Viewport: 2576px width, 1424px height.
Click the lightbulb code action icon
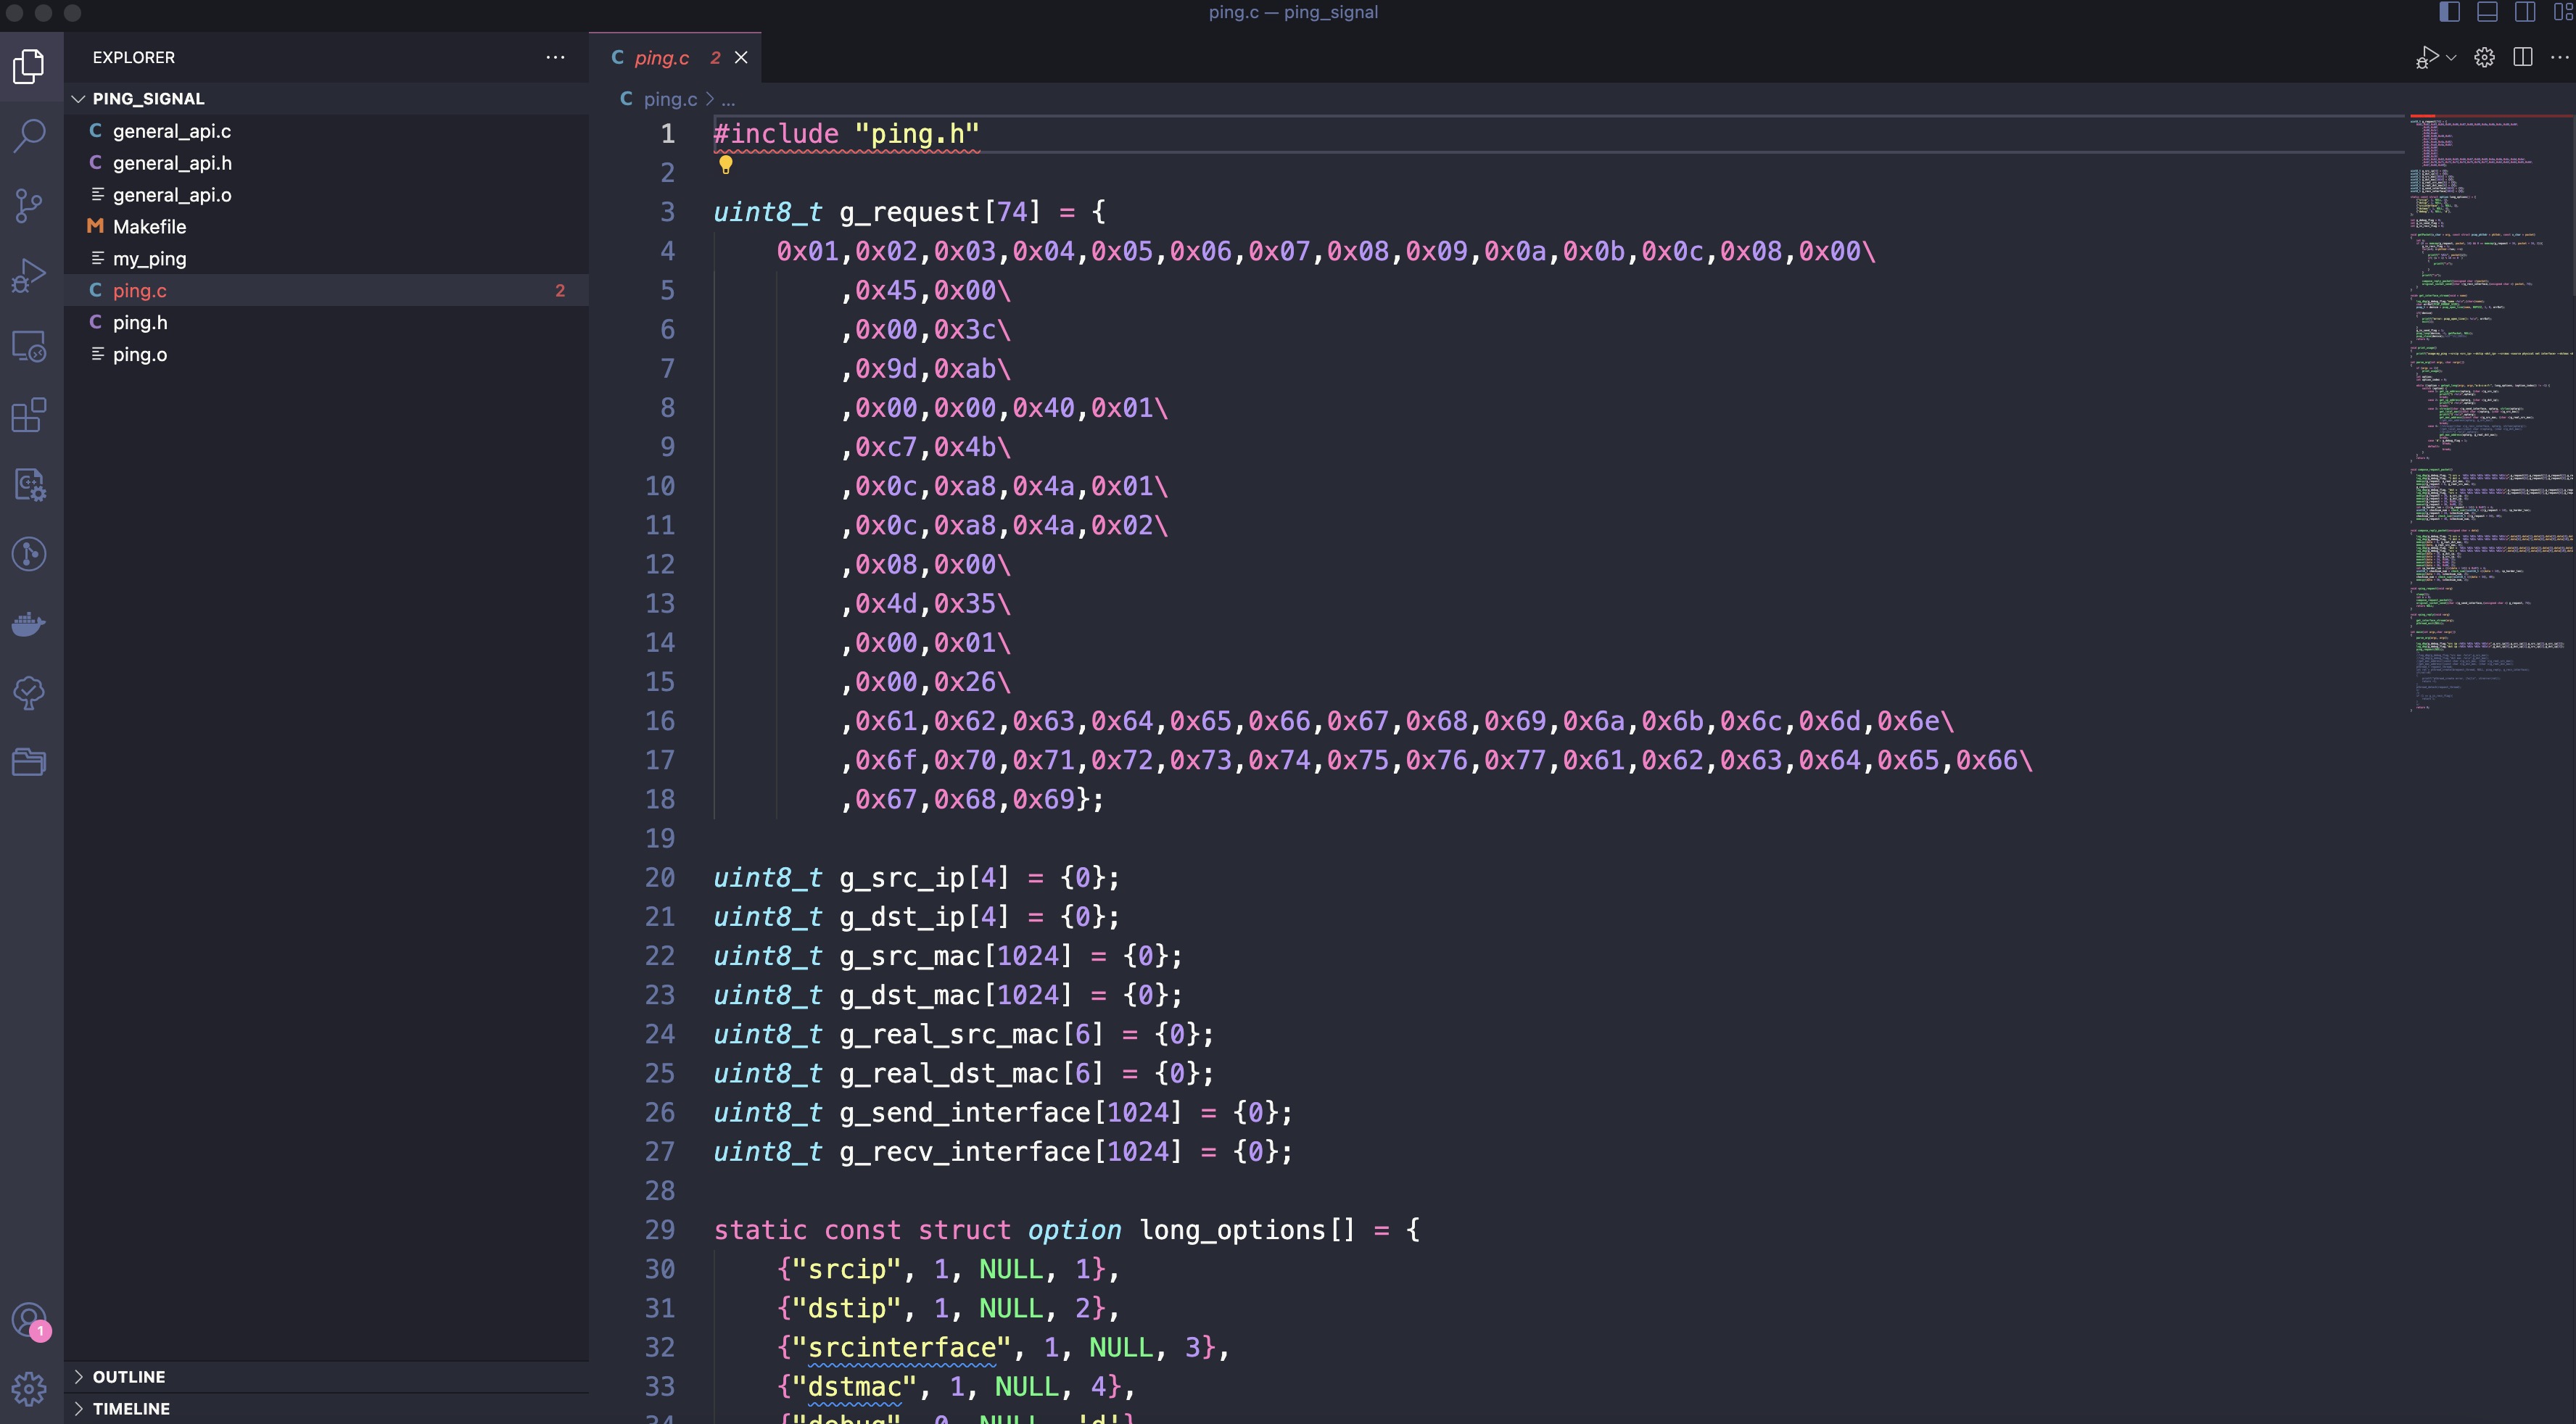[726, 165]
